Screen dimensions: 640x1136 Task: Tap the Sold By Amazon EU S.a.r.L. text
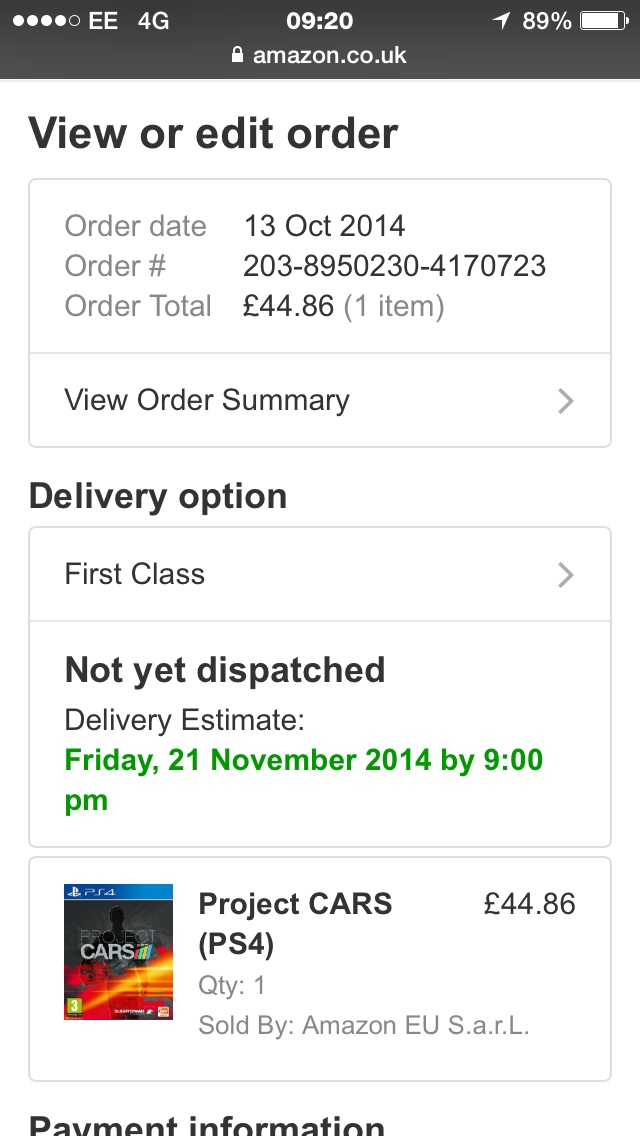pyautogui.click(x=364, y=1025)
